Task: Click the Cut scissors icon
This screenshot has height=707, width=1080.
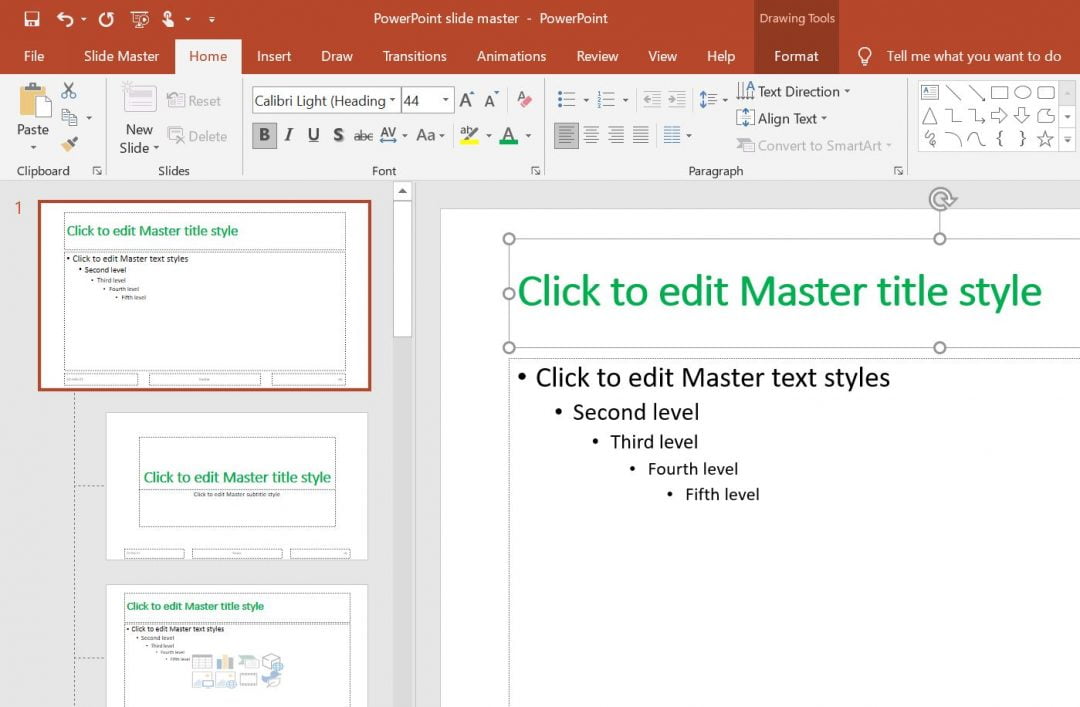Action: 69,90
